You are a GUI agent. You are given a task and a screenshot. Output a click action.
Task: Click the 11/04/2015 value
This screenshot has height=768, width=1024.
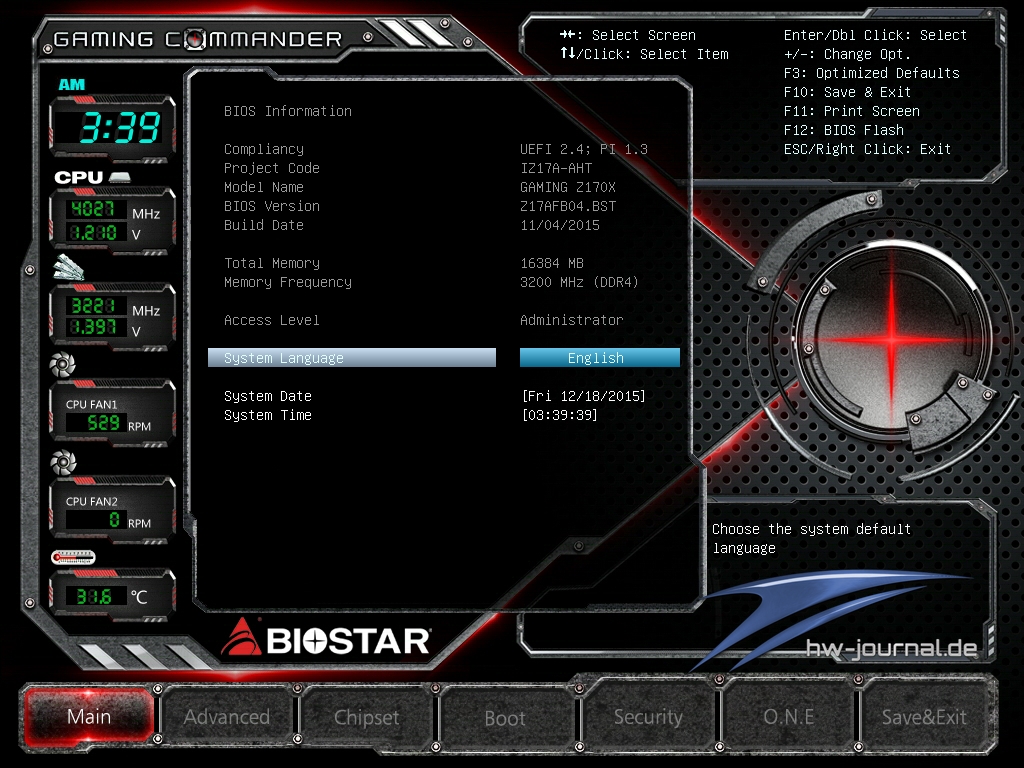560,225
